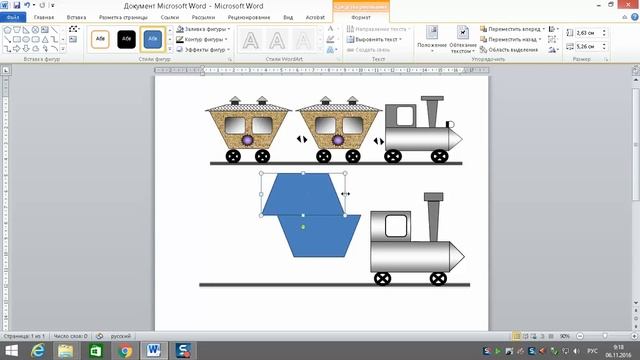Launch Internet Explorer from the taskbar
Image resolution: width=640 pixels, height=360 pixels.
coord(38,351)
